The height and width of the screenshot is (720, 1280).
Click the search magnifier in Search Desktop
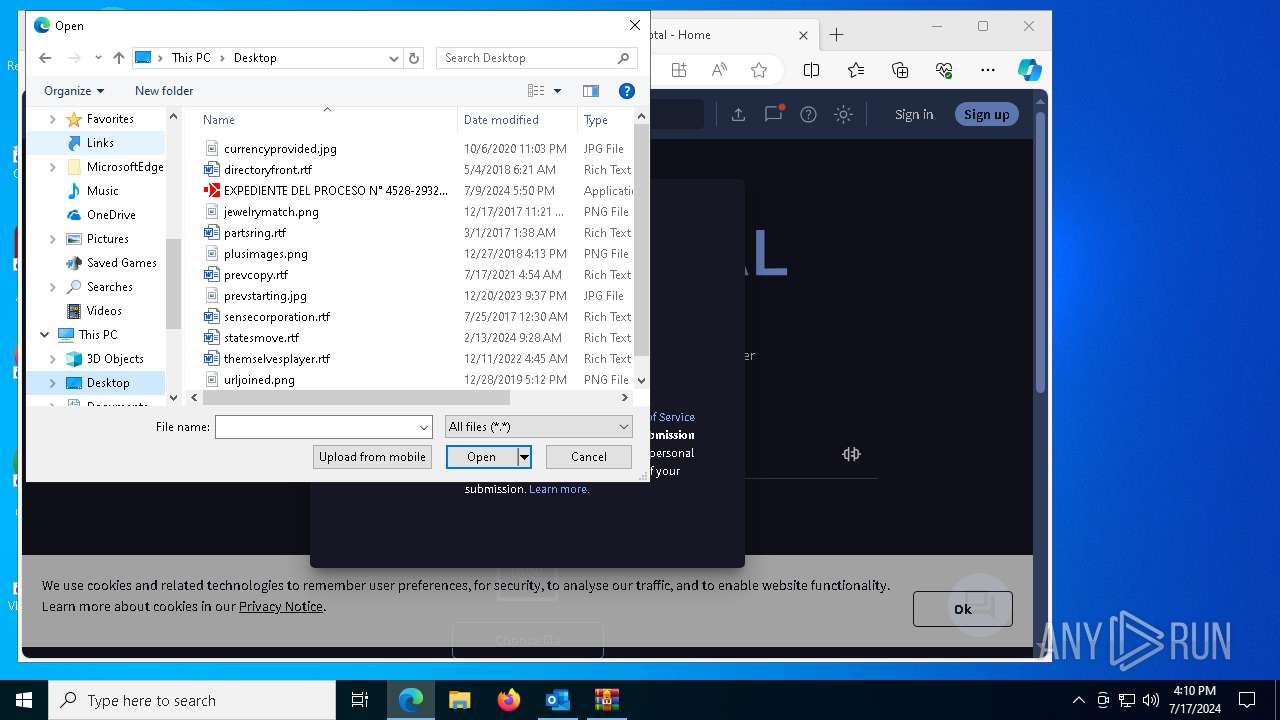[x=623, y=58]
